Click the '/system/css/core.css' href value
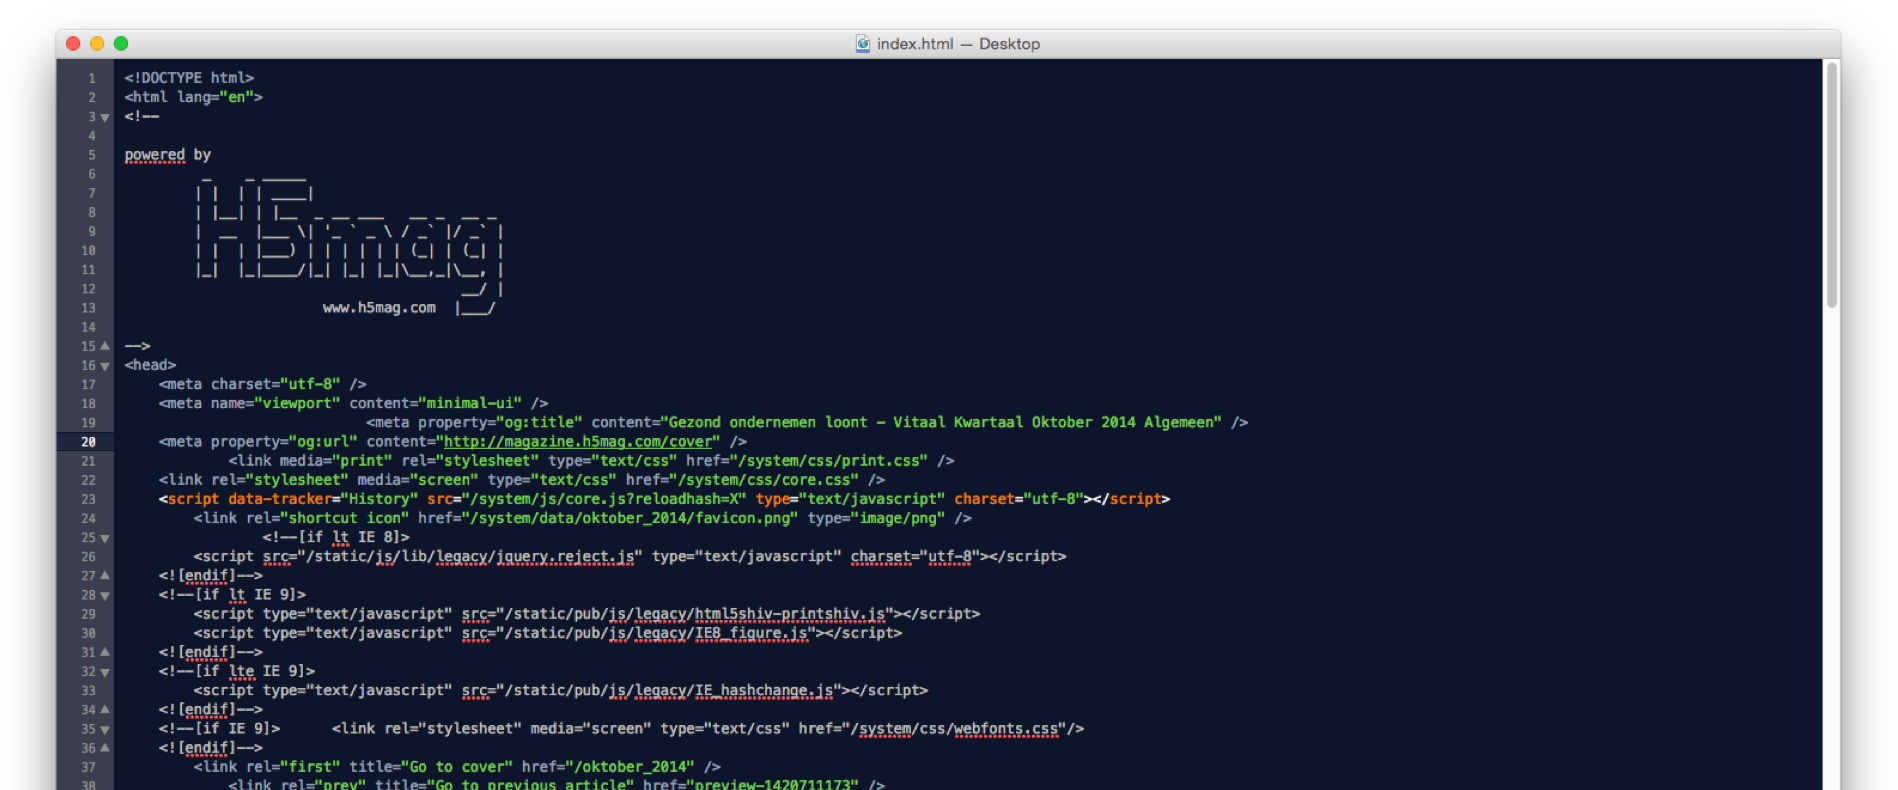1898x790 pixels. [x=764, y=480]
